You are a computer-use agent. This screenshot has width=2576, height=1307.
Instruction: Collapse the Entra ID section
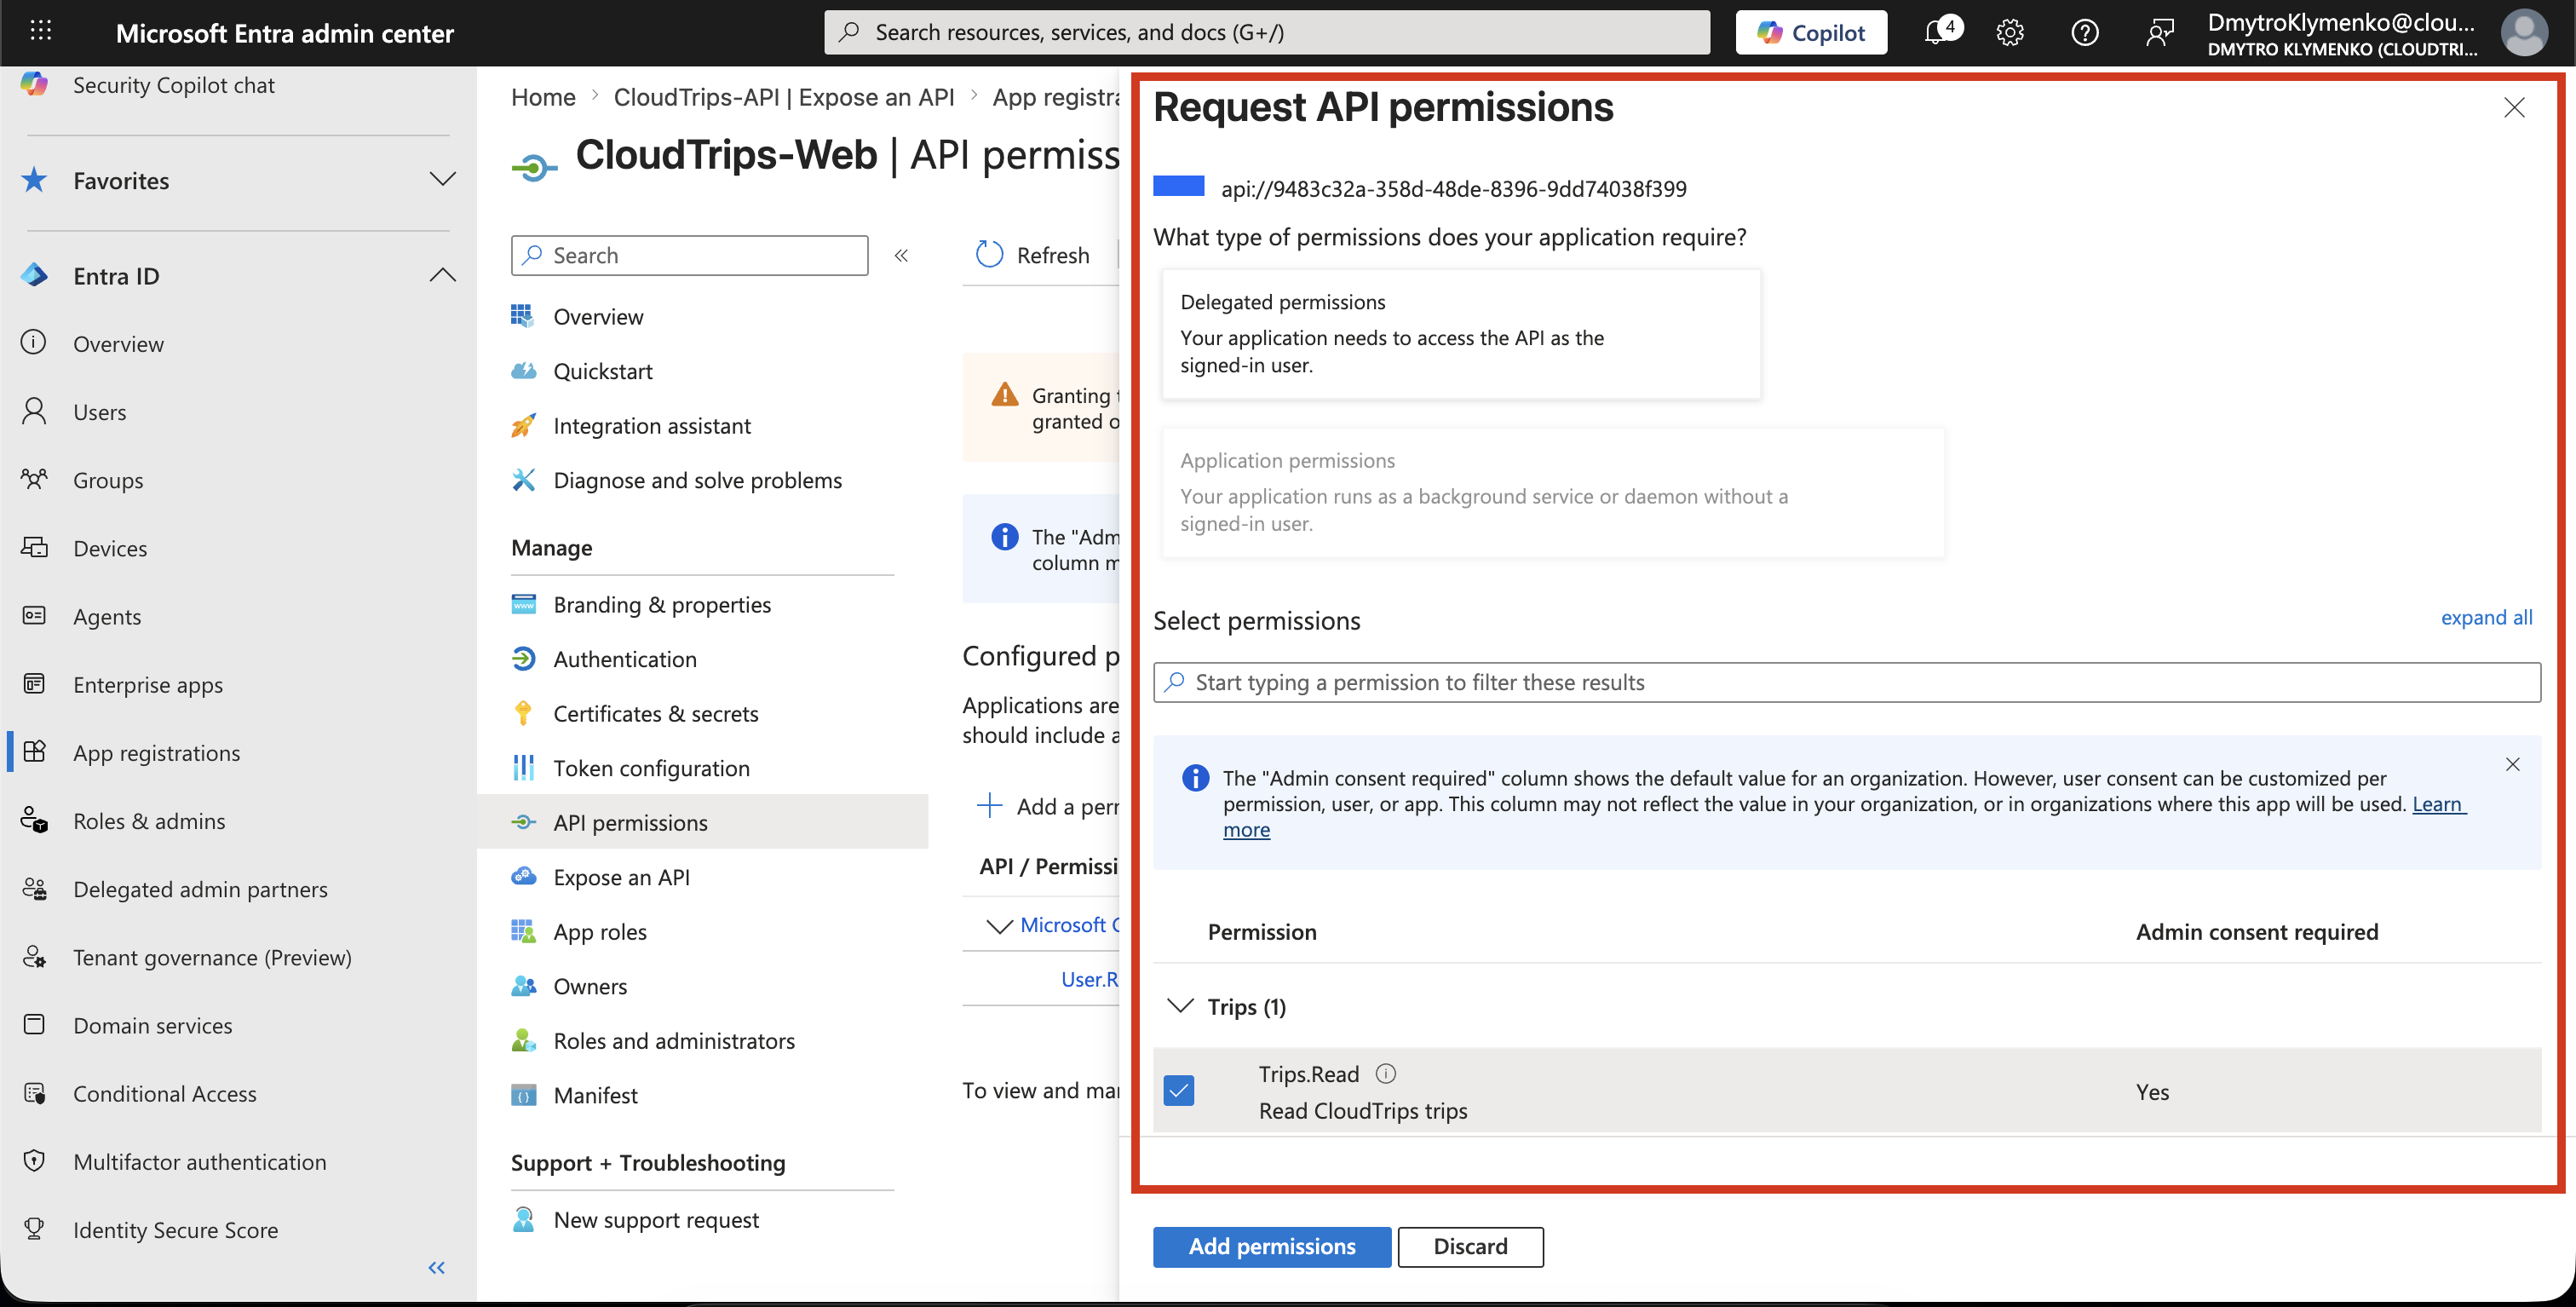point(442,275)
